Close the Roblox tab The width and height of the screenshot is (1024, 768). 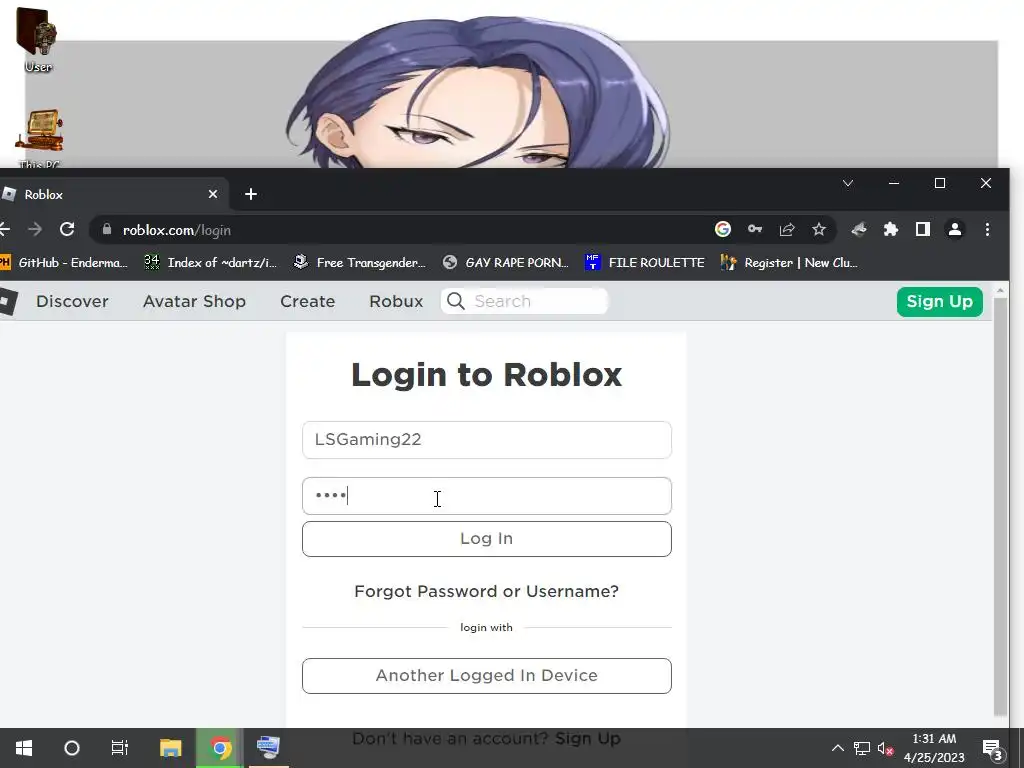(213, 194)
